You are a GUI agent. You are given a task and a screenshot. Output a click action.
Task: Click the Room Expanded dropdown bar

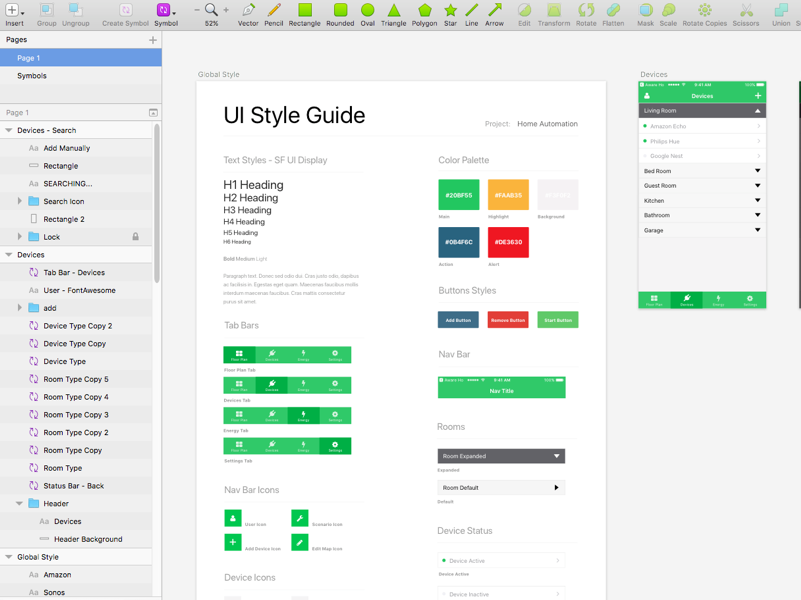tap(501, 456)
